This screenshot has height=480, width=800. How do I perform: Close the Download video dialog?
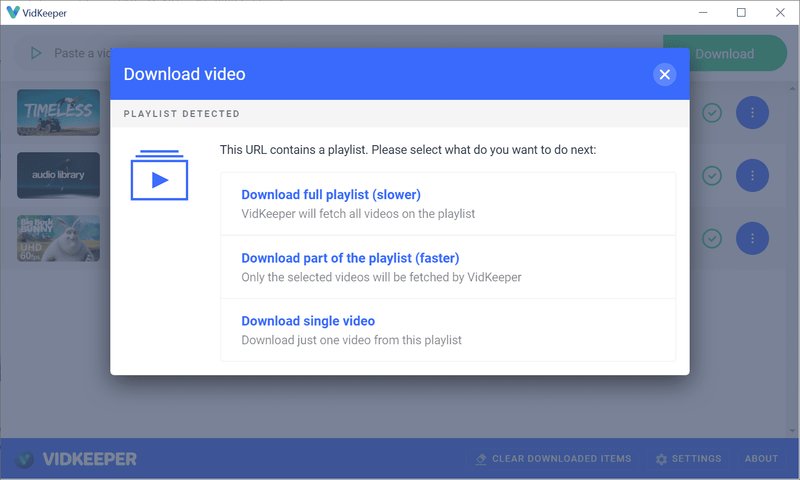tap(664, 74)
